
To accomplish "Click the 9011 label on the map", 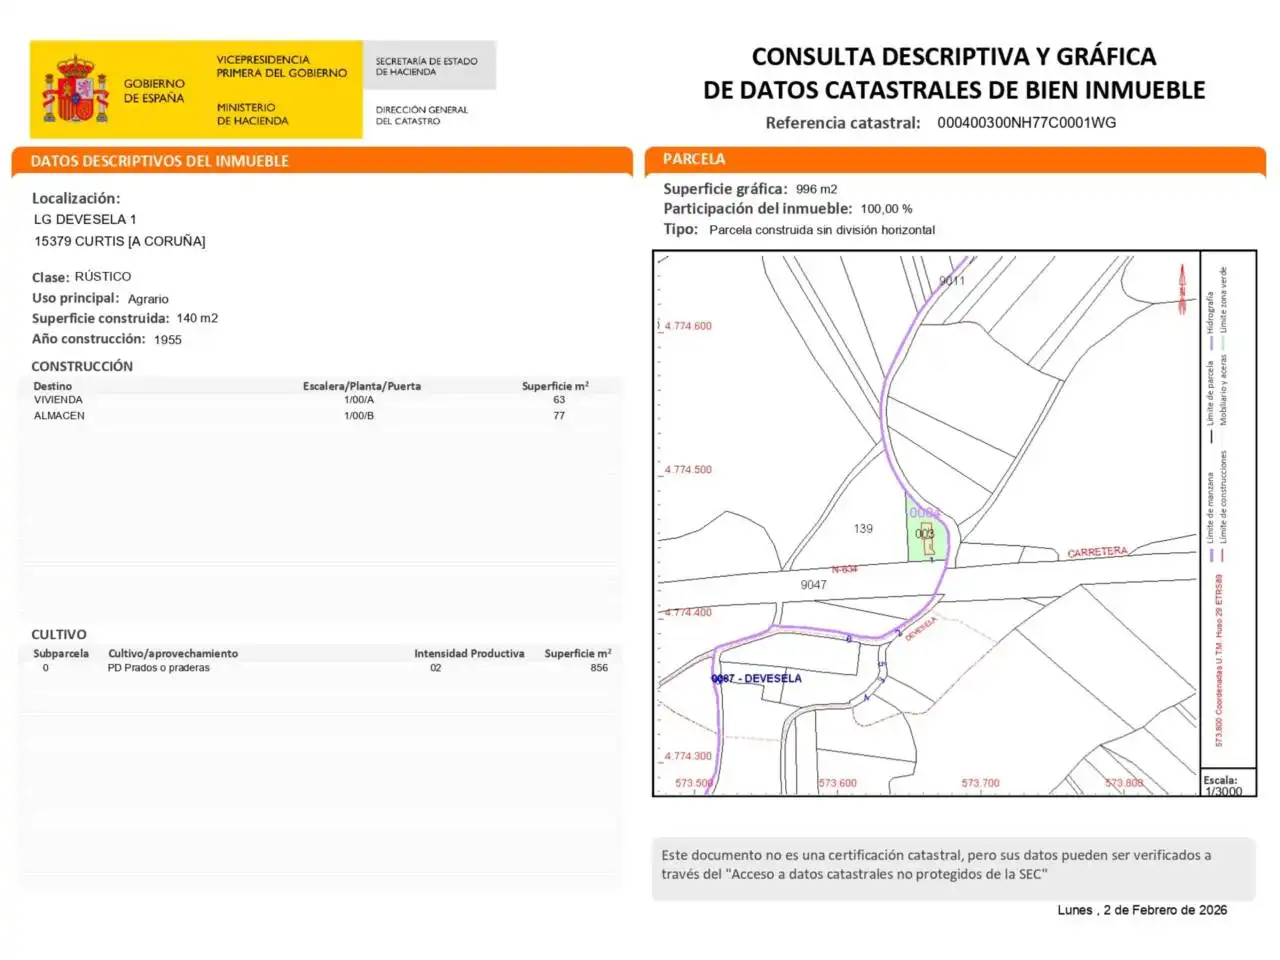I will click(x=952, y=281).
